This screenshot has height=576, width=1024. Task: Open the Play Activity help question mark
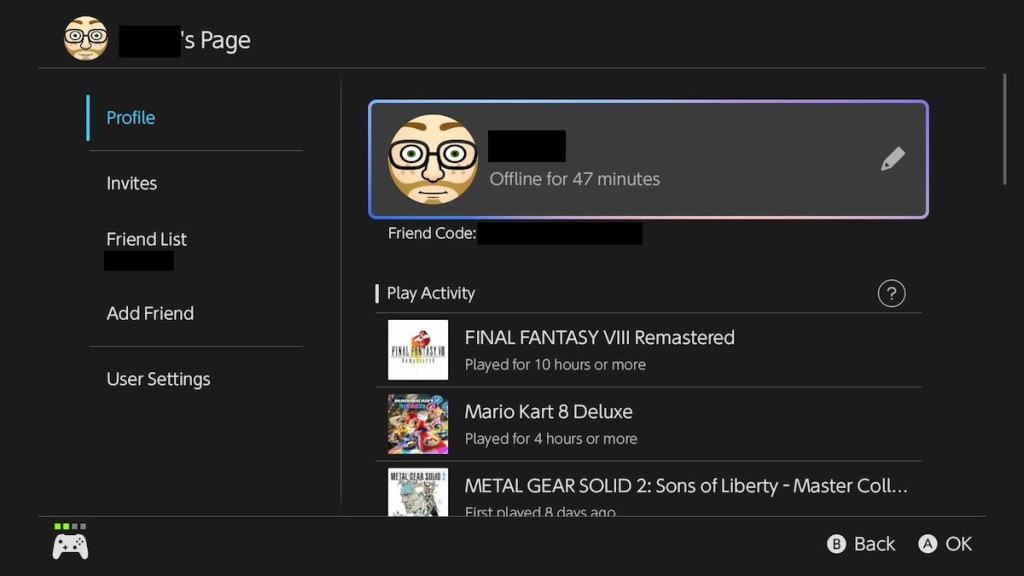[891, 293]
